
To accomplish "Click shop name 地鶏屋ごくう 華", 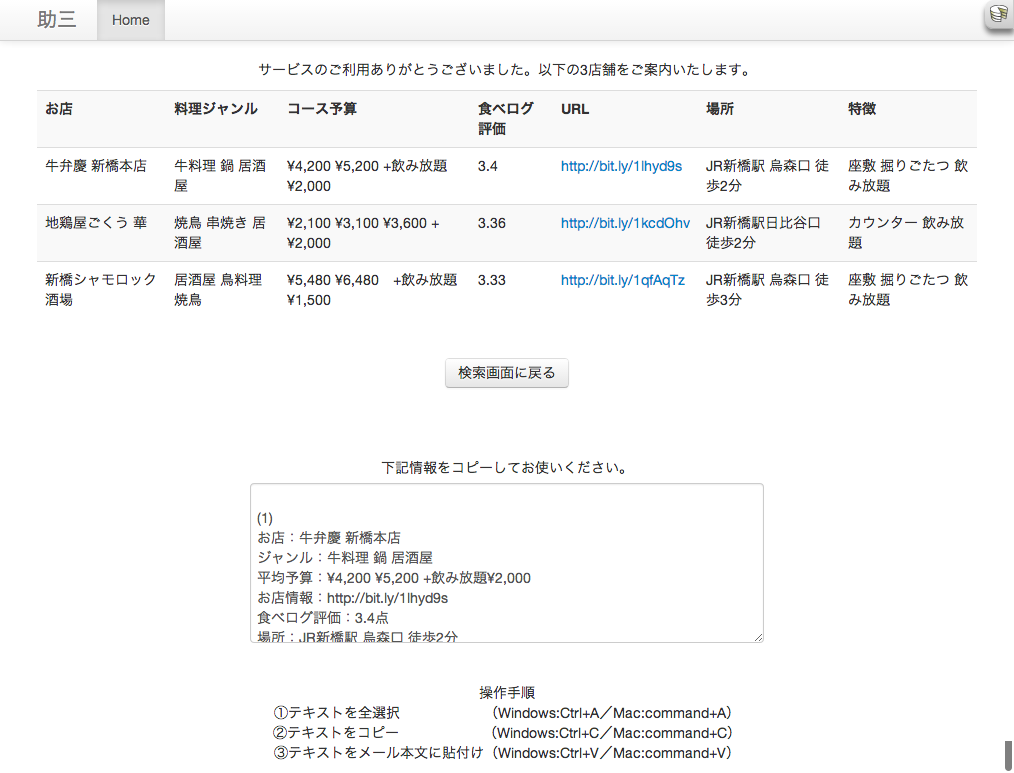I will [96, 223].
